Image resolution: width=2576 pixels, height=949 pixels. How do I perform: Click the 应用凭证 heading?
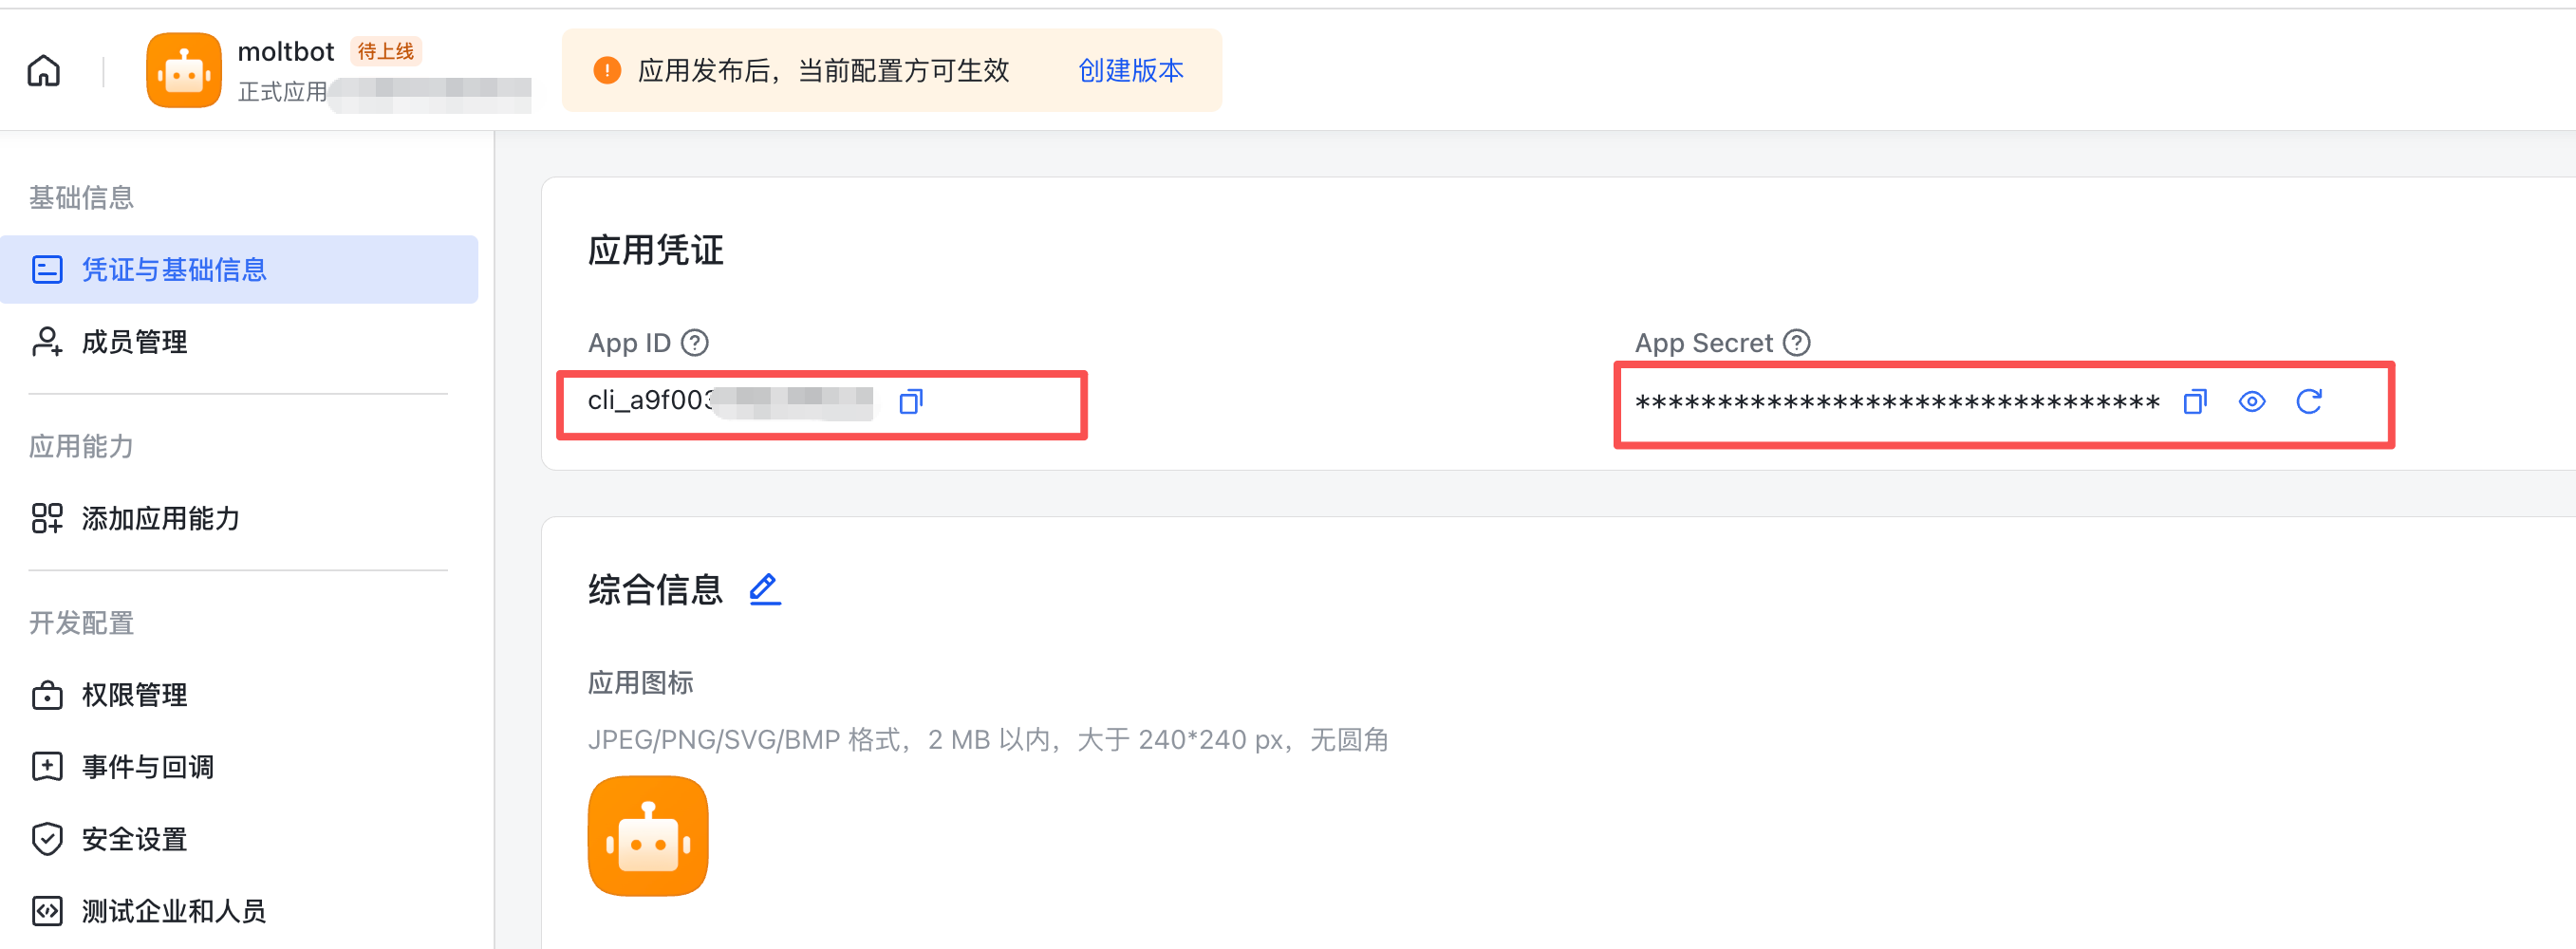point(656,250)
